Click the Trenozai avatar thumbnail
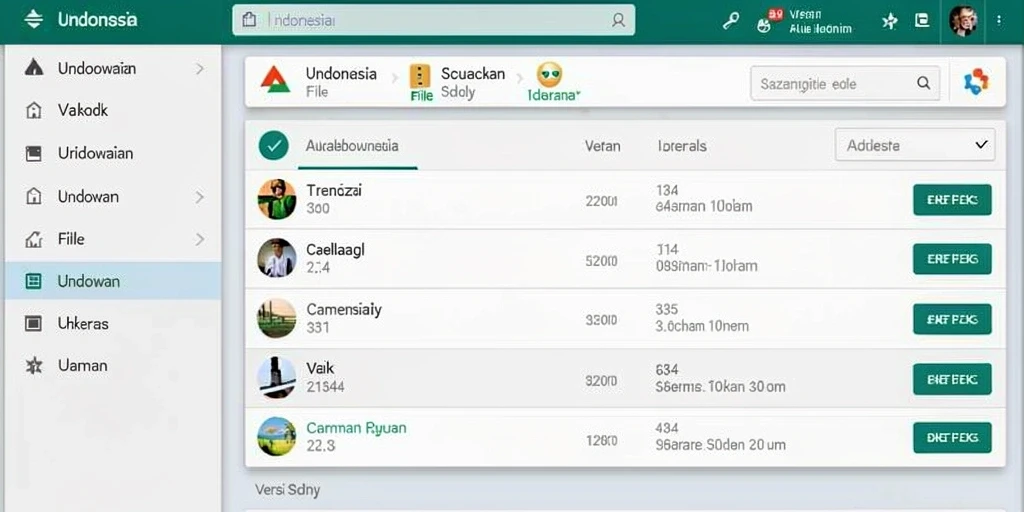This screenshot has width=1024, height=512. (x=277, y=199)
